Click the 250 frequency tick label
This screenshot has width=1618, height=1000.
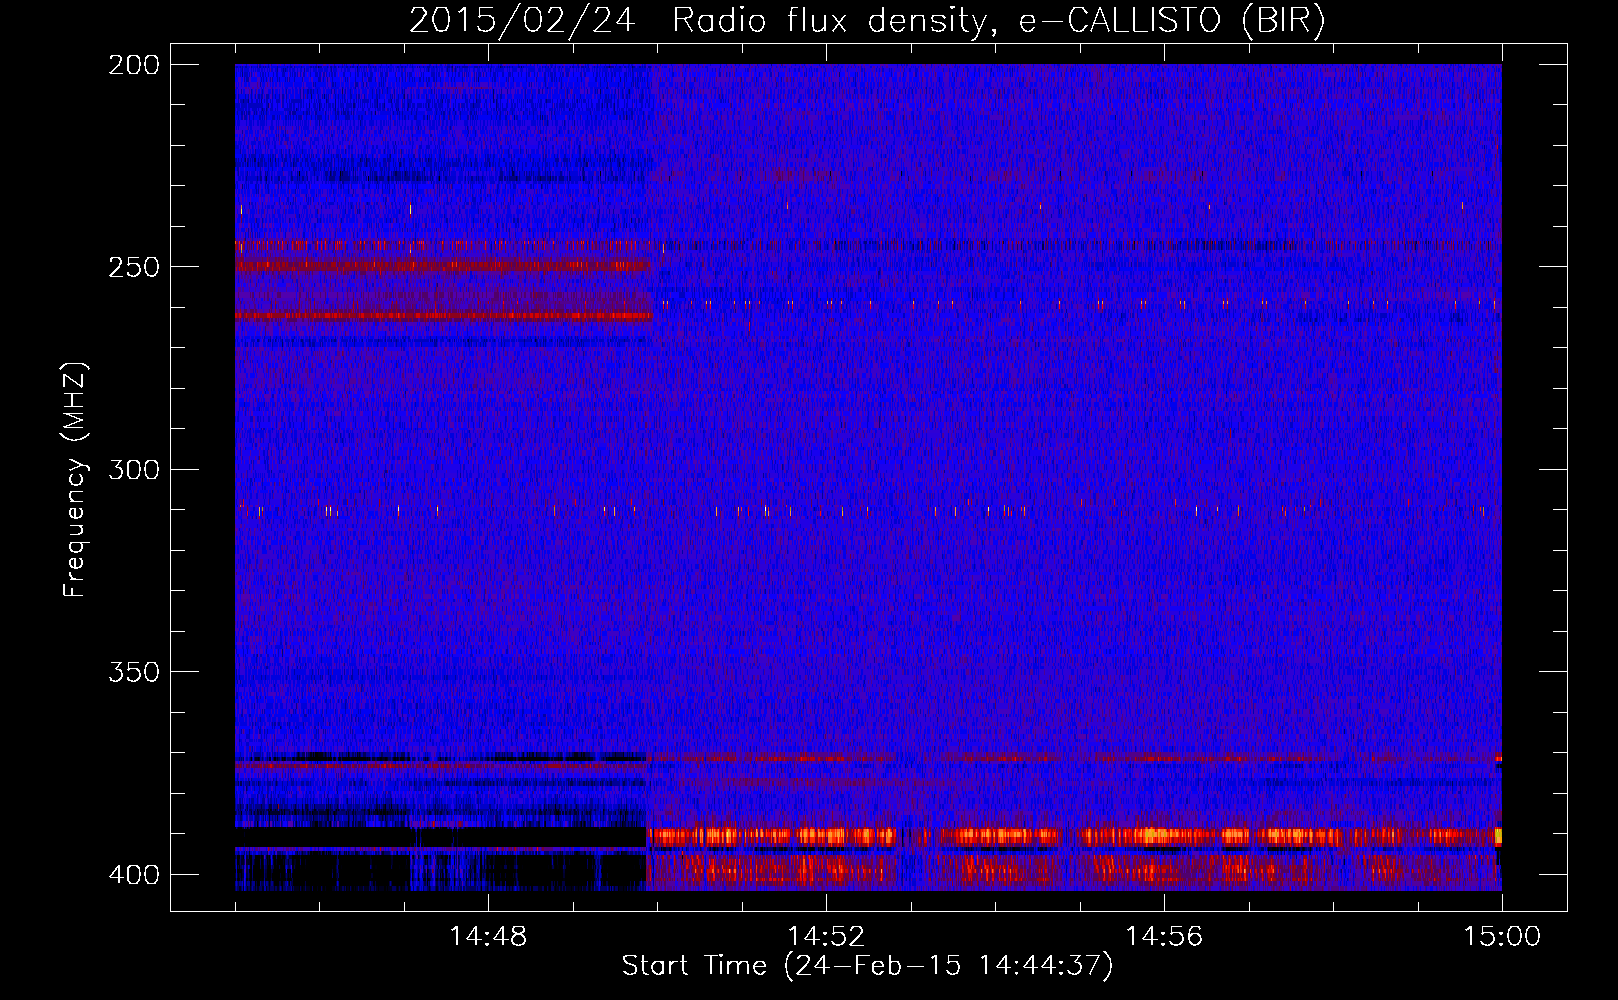134,267
